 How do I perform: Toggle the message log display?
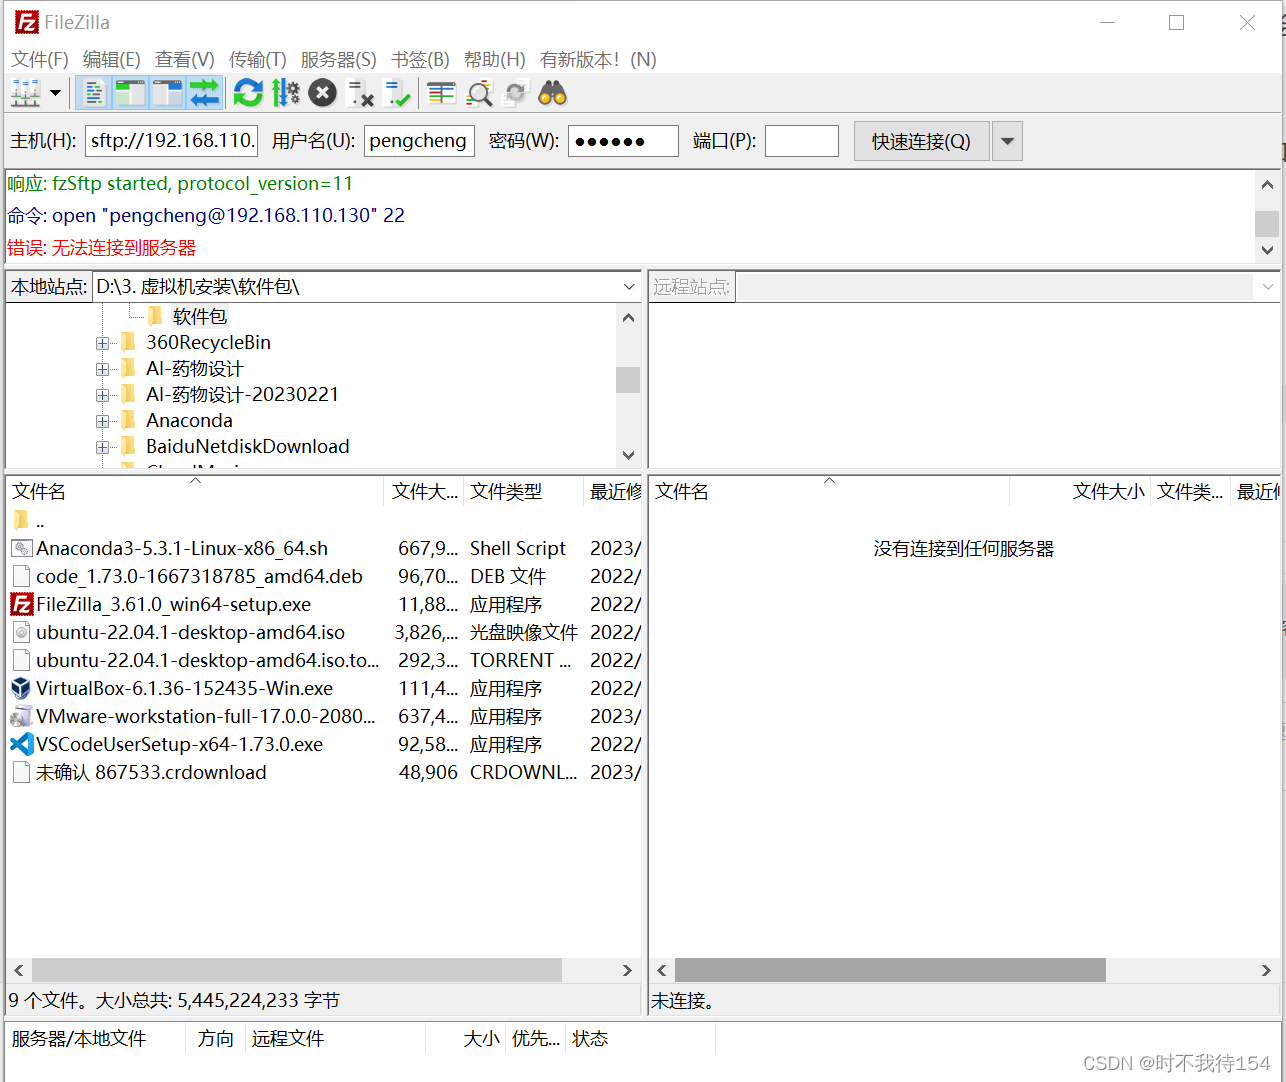pyautogui.click(x=93, y=92)
